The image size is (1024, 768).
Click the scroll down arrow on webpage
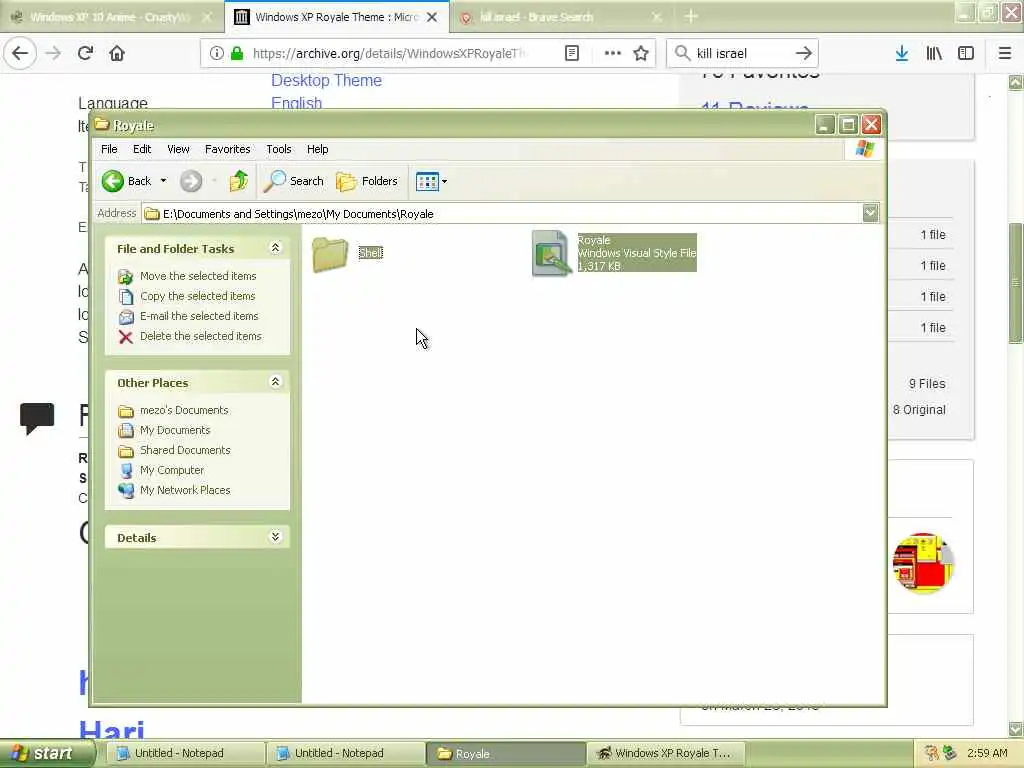point(1015,729)
